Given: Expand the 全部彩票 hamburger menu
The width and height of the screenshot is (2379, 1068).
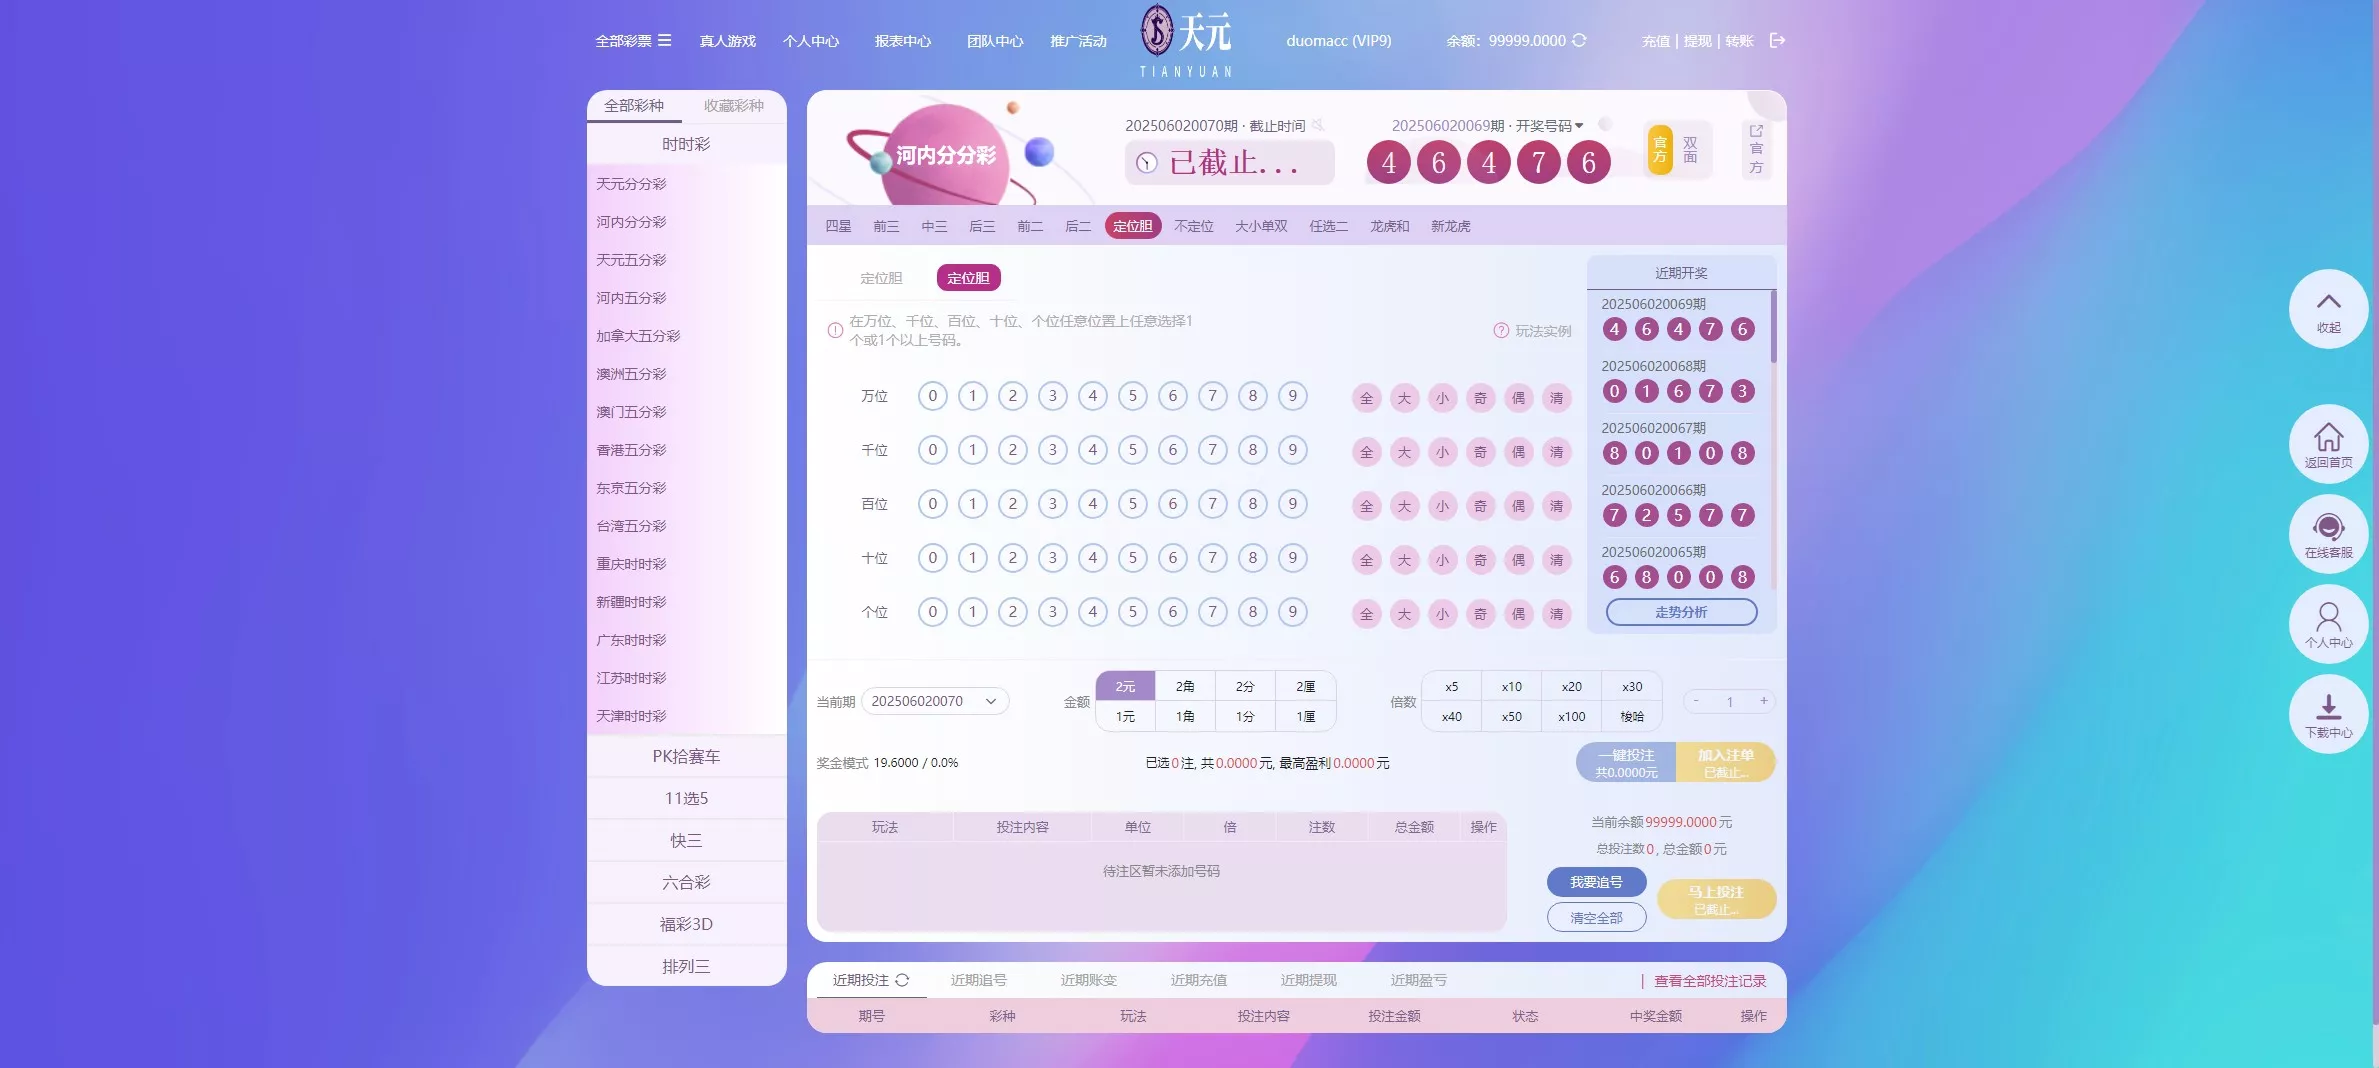Looking at the screenshot, I should [666, 40].
